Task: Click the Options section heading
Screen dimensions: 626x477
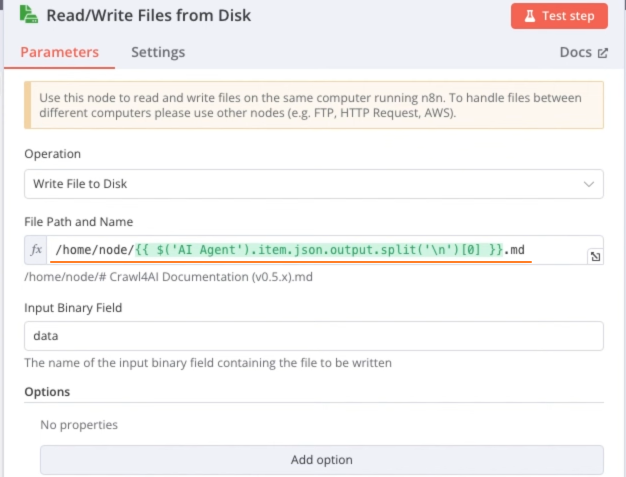Action: (x=47, y=392)
